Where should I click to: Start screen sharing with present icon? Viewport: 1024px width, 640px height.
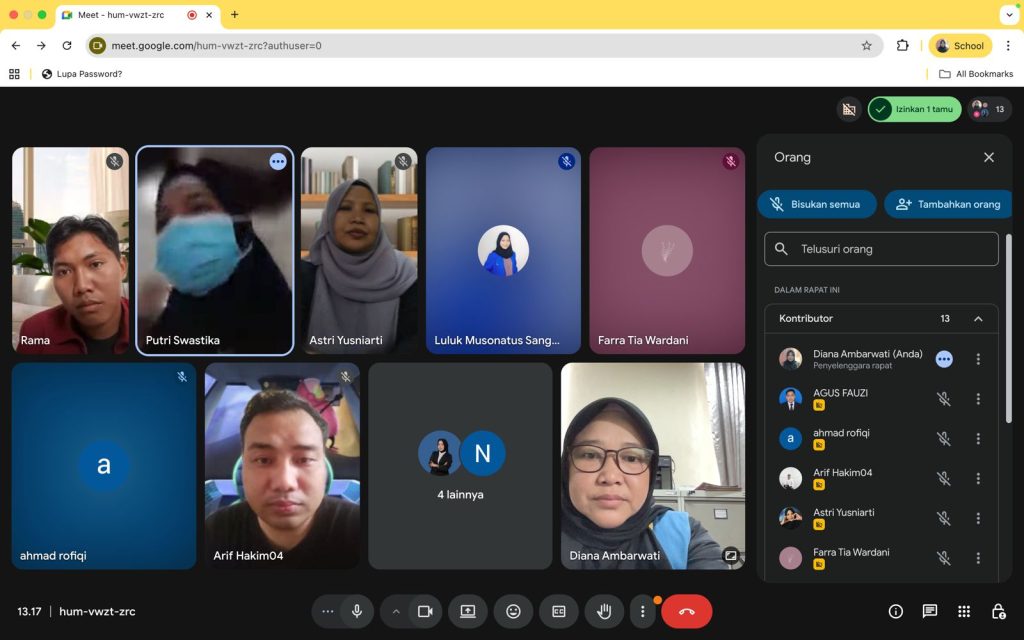[x=468, y=611]
